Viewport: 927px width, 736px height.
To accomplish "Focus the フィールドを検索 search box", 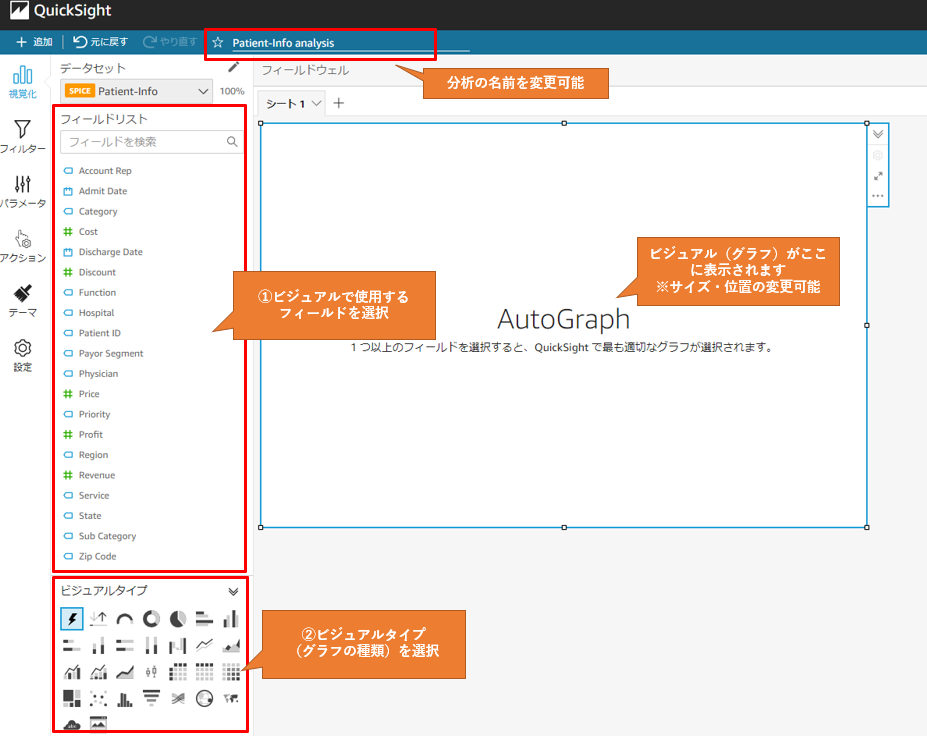I will (x=151, y=142).
